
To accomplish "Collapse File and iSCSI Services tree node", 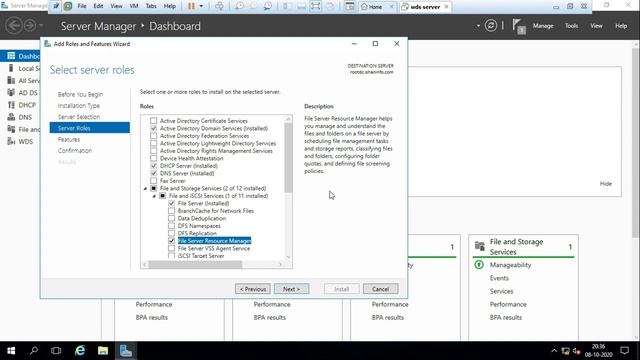I will tap(154, 196).
